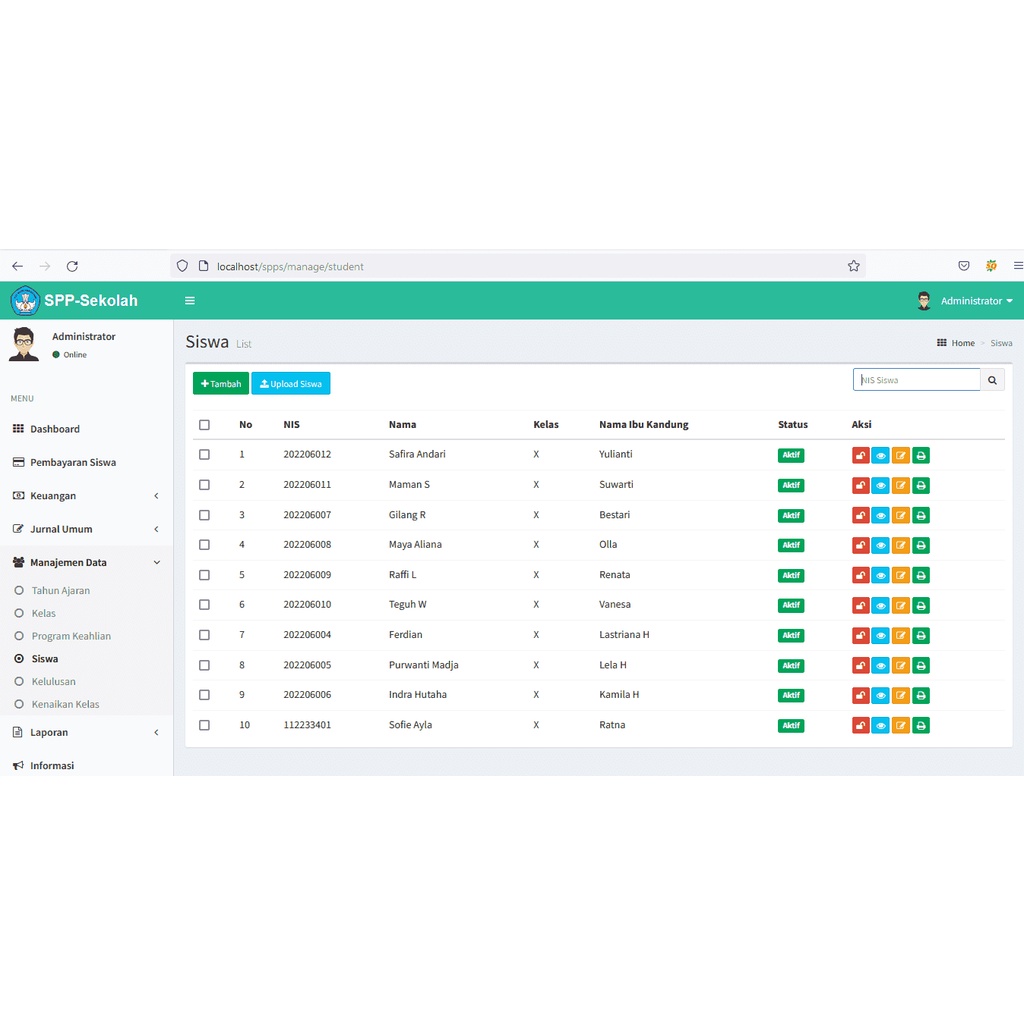Click the search magnifier icon button

pos(992,380)
